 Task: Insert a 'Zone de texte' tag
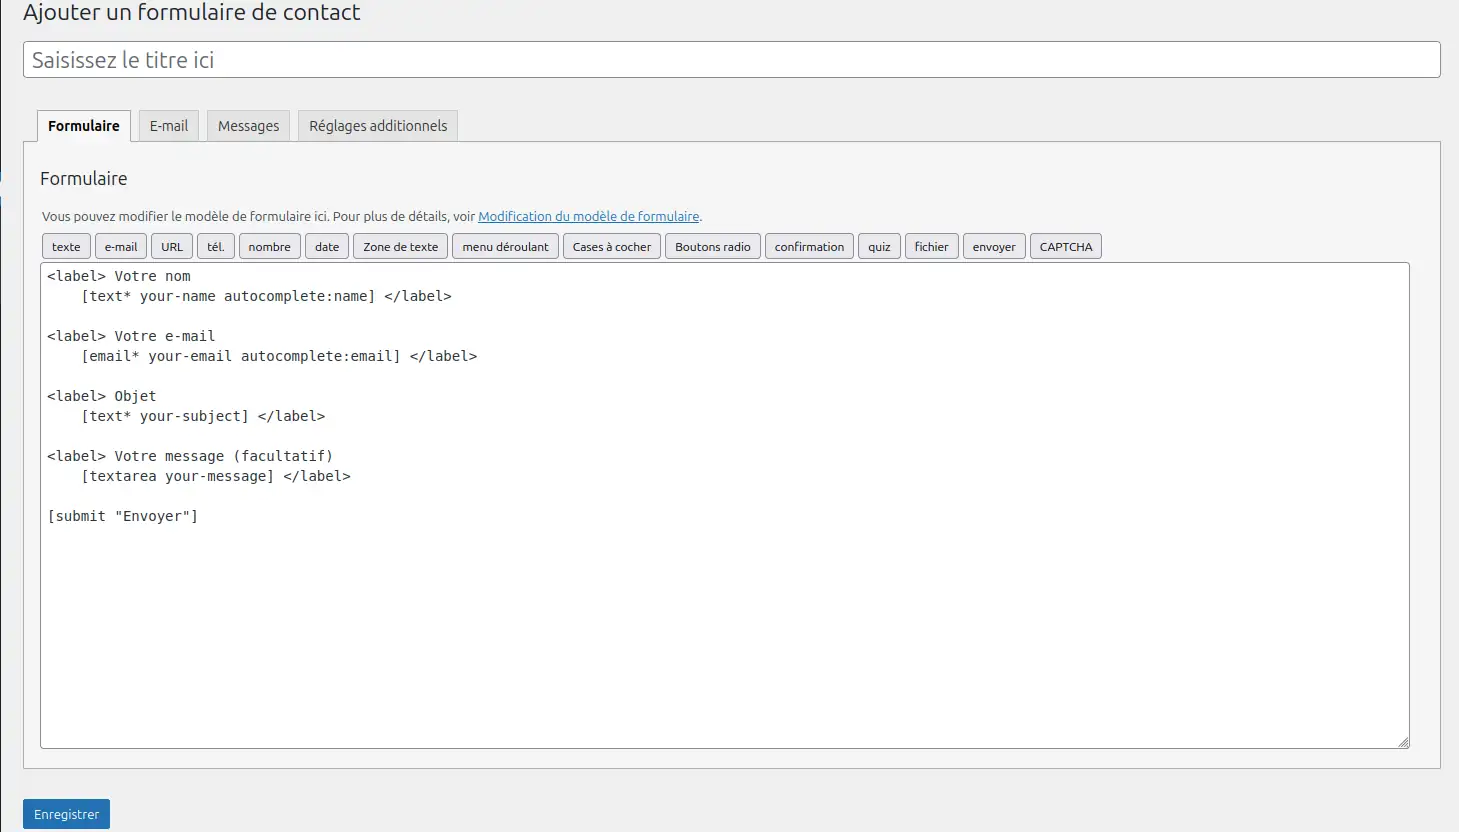pos(401,247)
